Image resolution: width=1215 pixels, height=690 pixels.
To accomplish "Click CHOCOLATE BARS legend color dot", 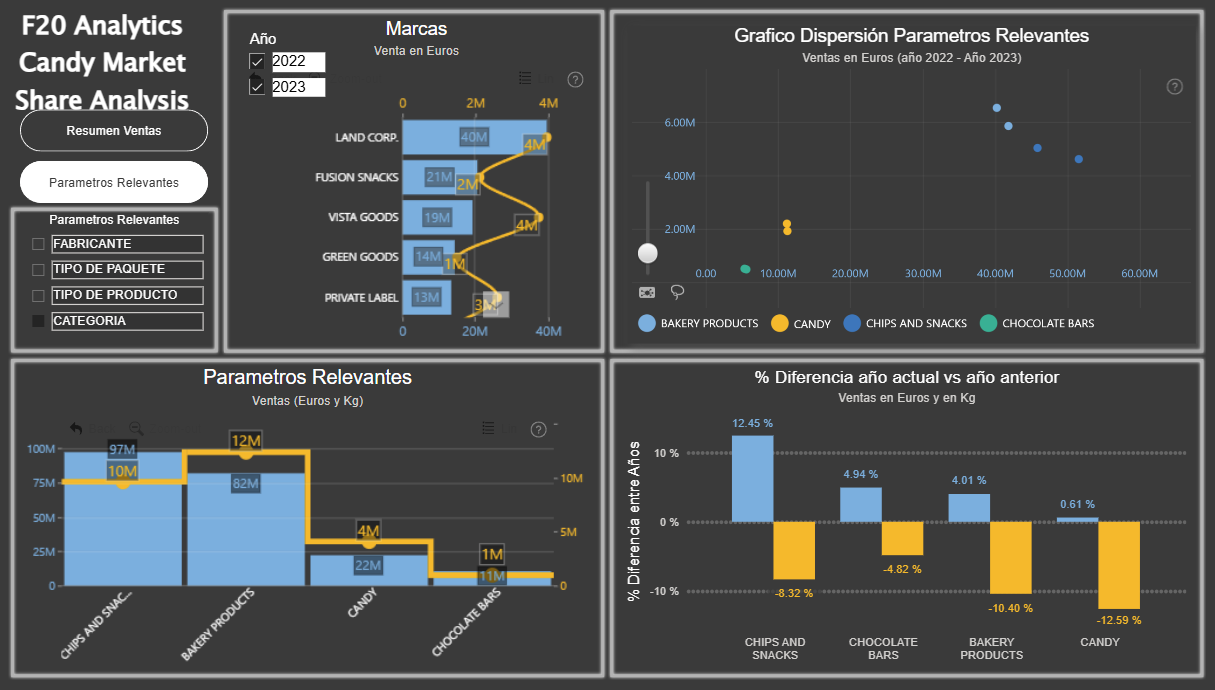I will (x=988, y=323).
